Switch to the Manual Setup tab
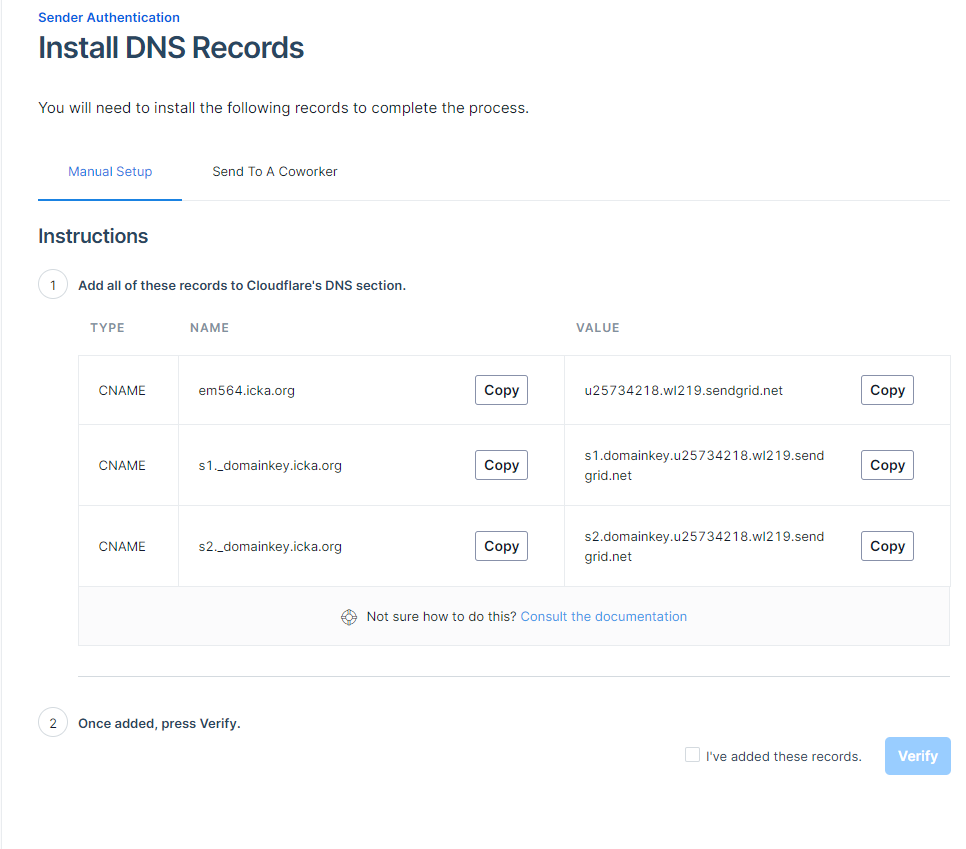This screenshot has width=966, height=849. (x=110, y=172)
